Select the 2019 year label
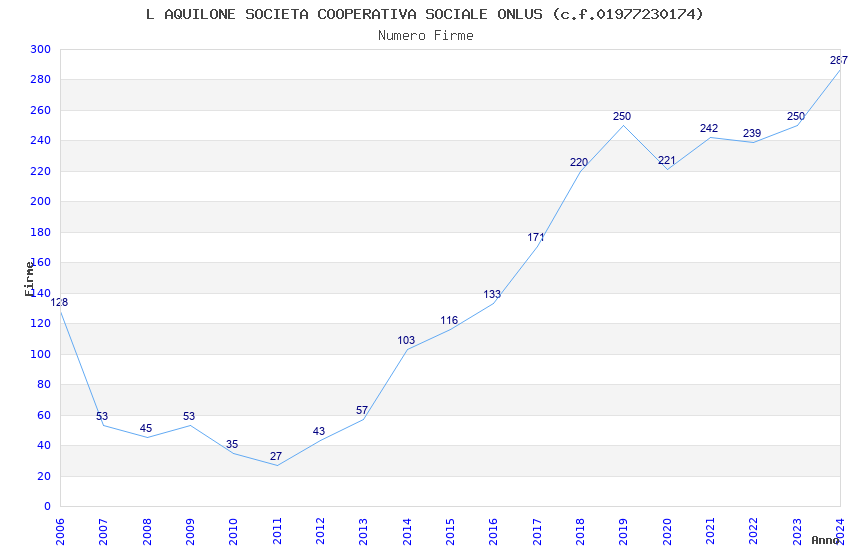 click(623, 531)
